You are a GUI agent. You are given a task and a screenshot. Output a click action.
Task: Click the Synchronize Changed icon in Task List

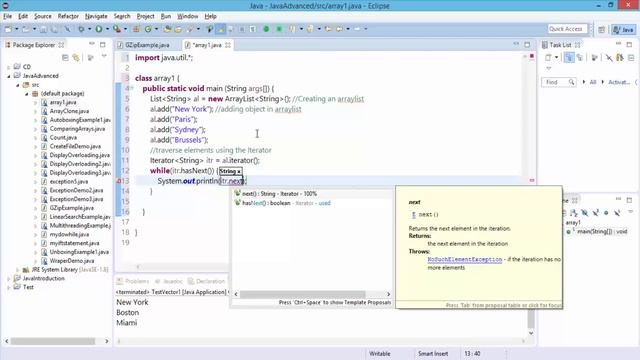[620, 58]
